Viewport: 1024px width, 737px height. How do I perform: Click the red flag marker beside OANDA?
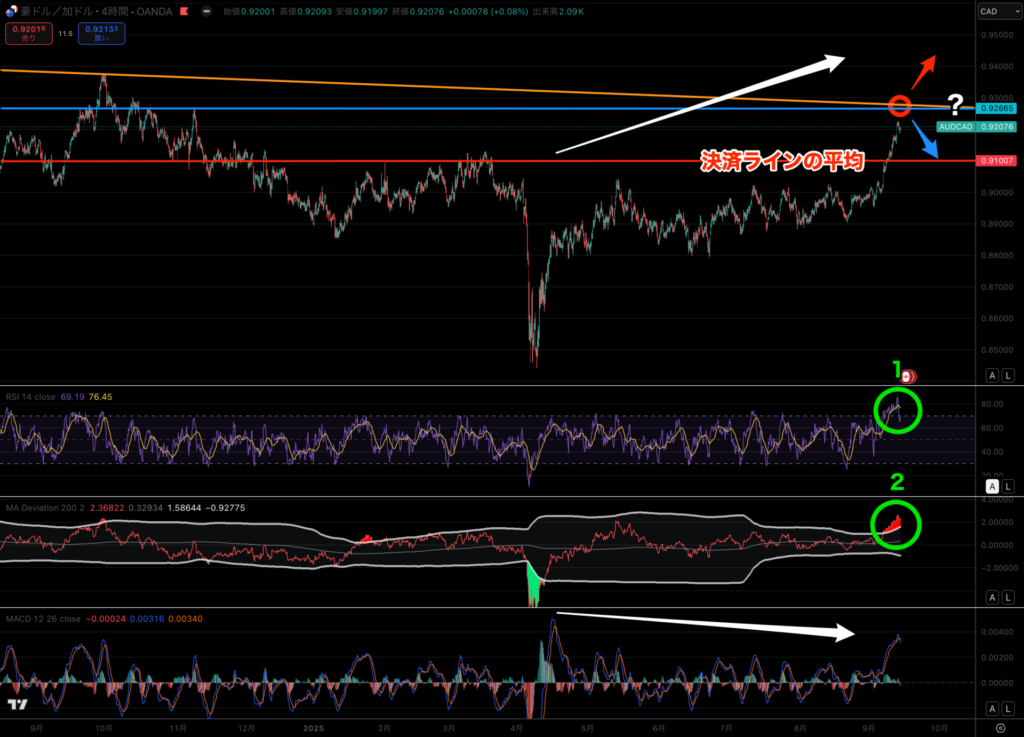(185, 12)
